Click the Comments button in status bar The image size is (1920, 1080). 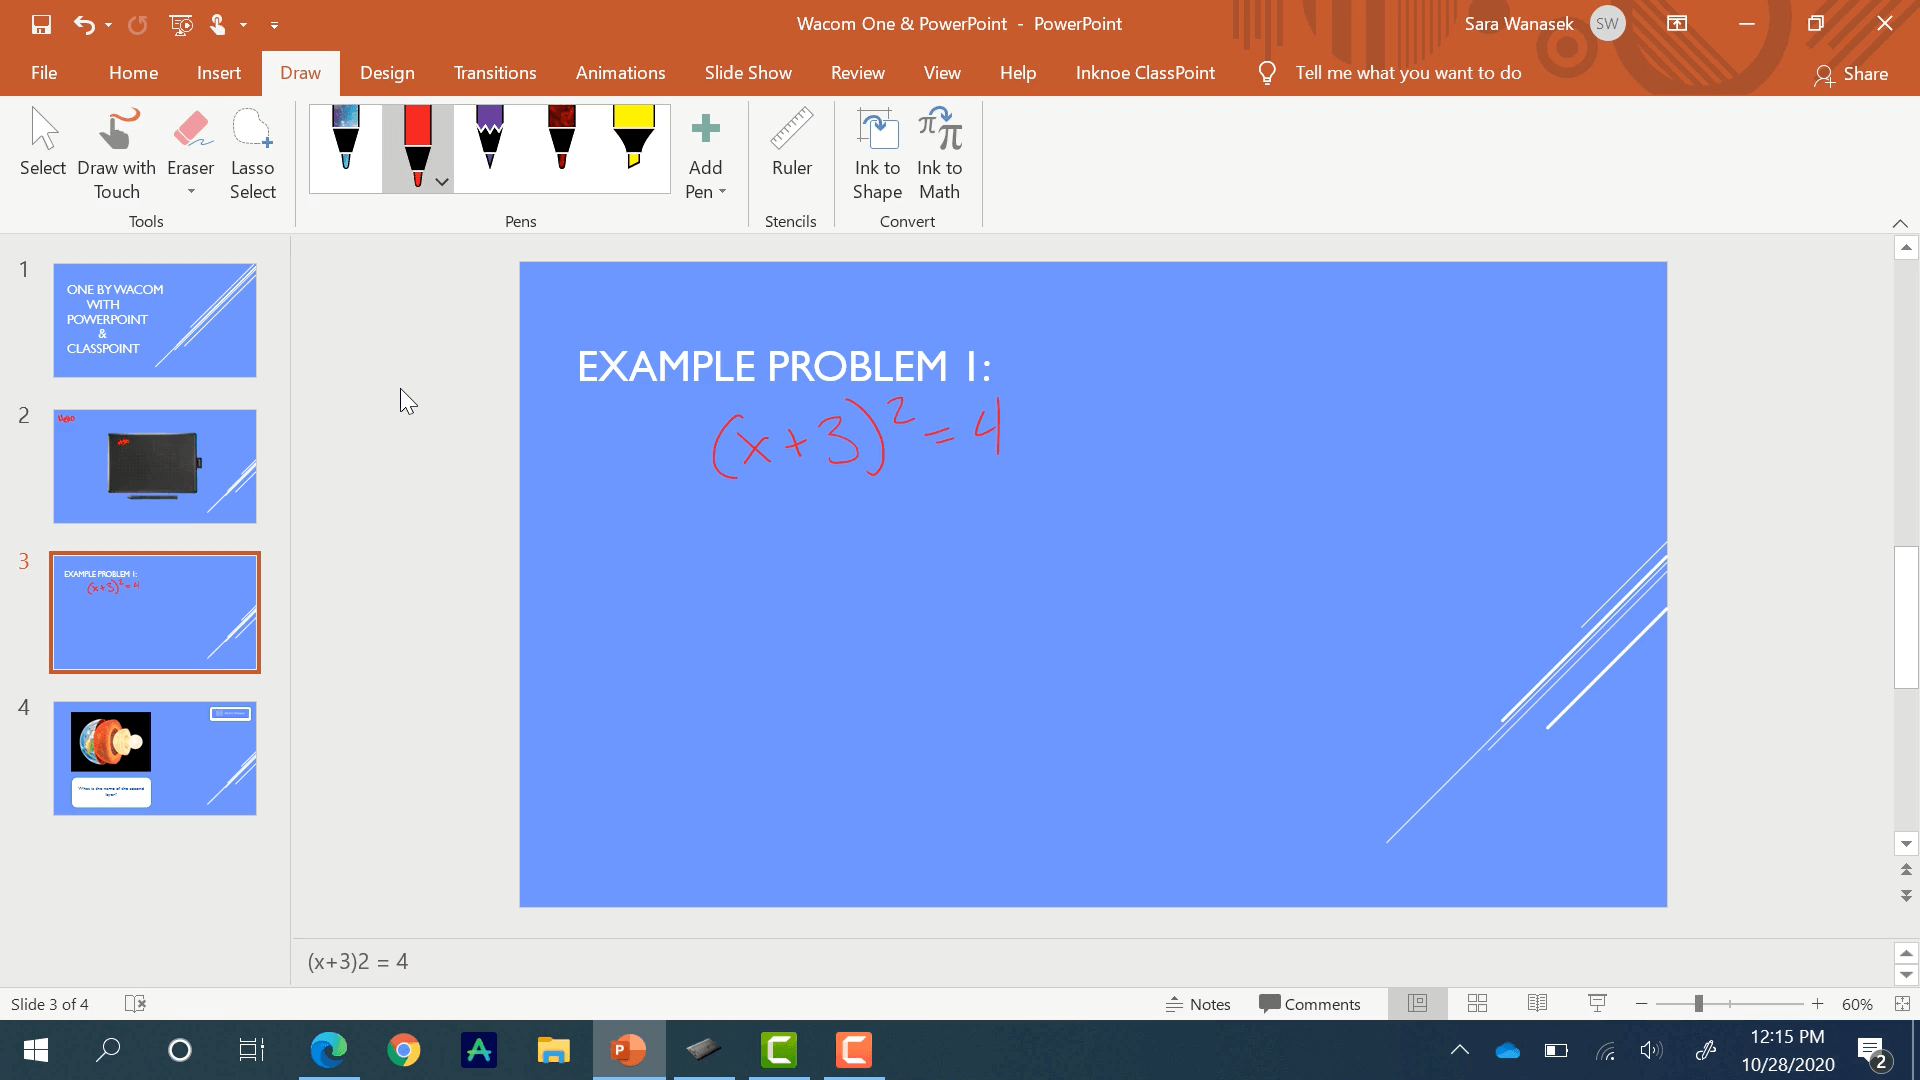1309,1004
